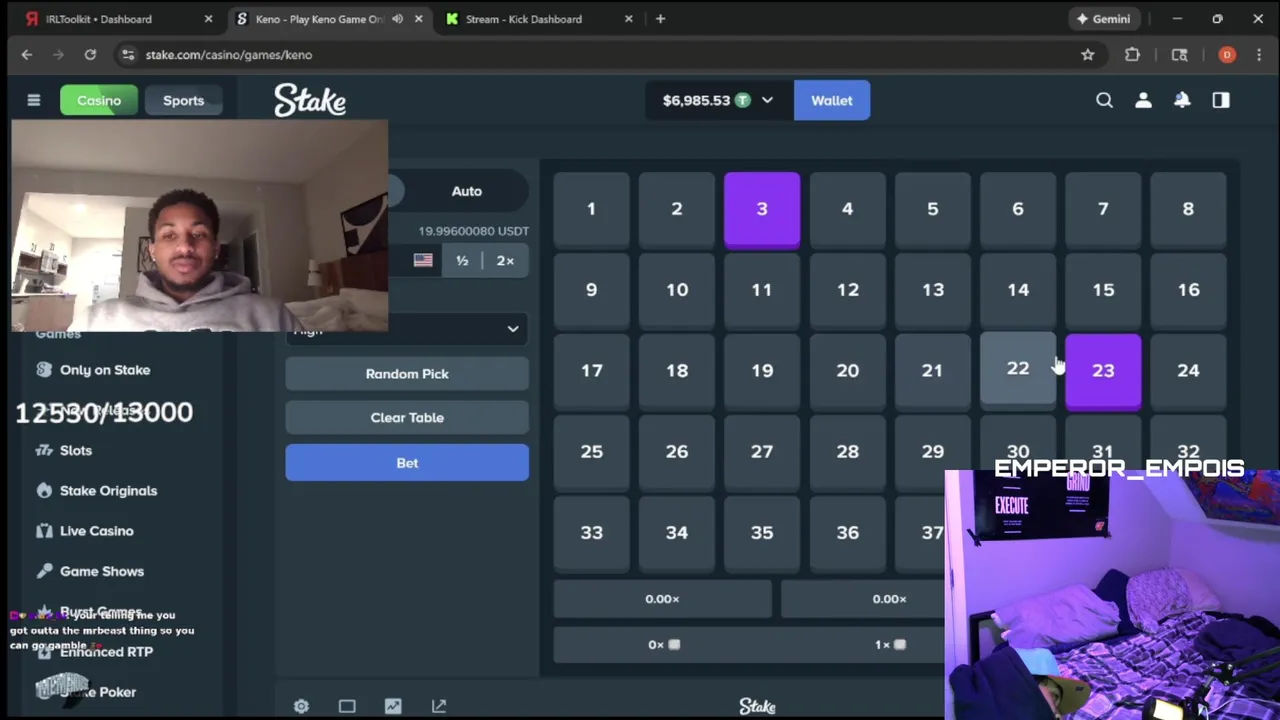Screen dimensions: 1280x720
Task: Open the Chrome profile avatar
Action: (1227, 55)
